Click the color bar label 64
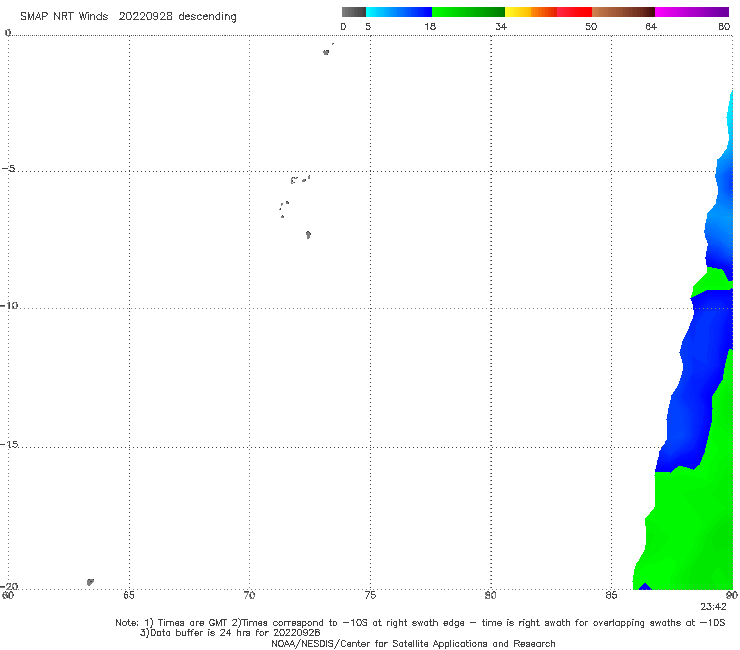The height and width of the screenshot is (650, 740). pyautogui.click(x=651, y=27)
